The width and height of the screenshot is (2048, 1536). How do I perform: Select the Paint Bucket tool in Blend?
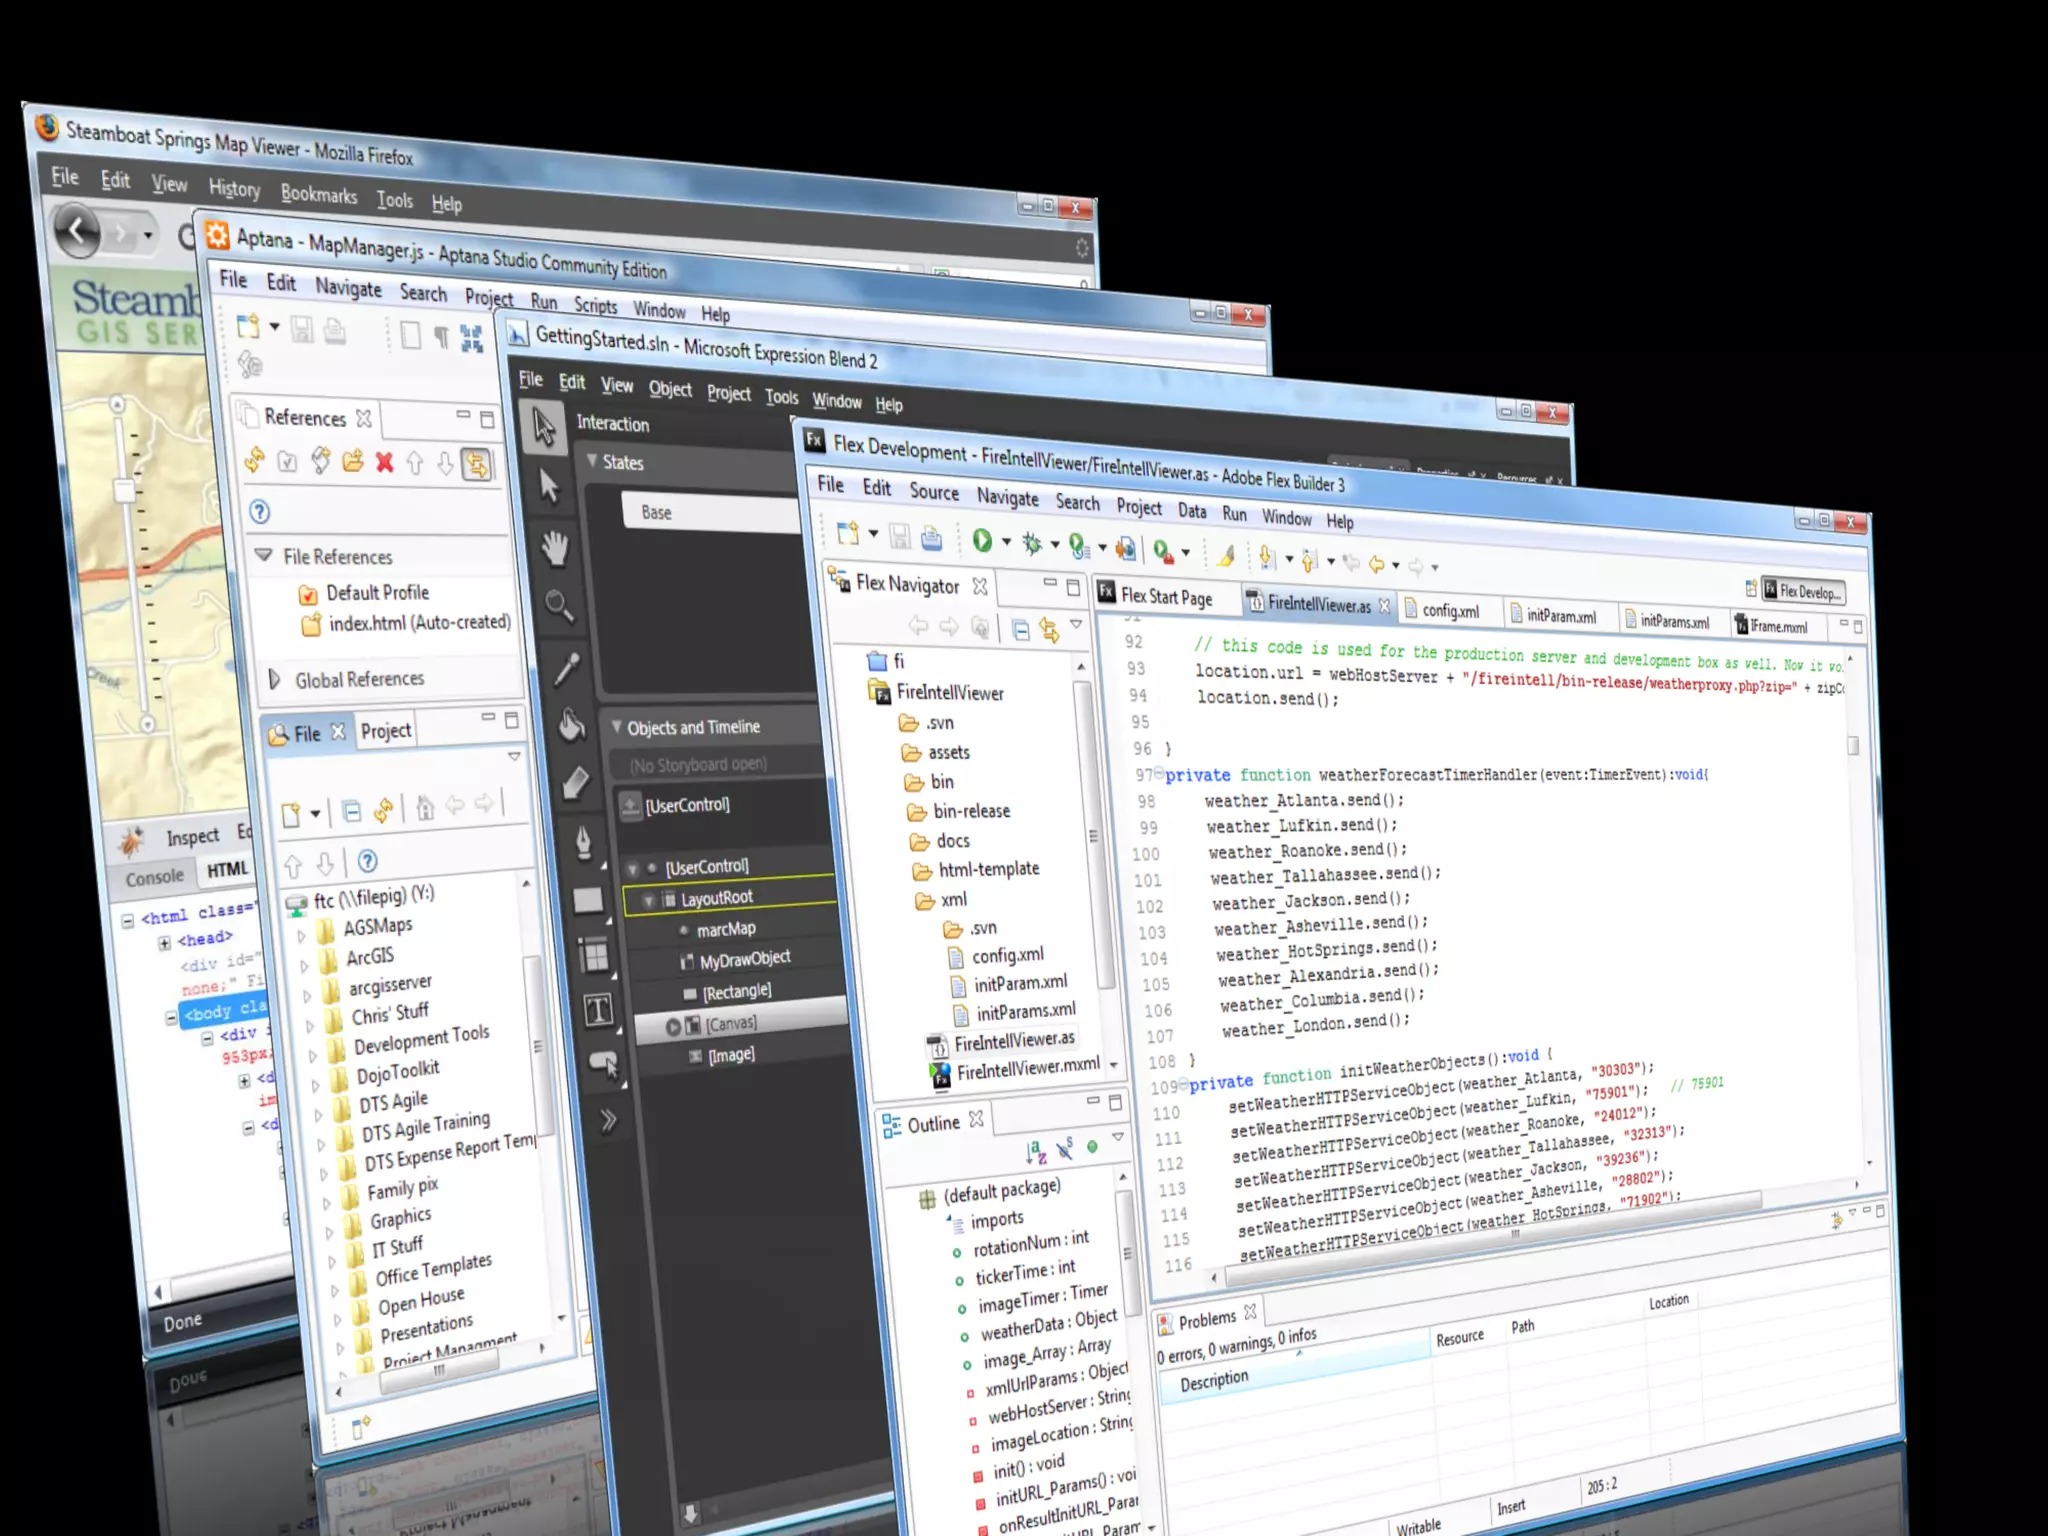tap(571, 725)
